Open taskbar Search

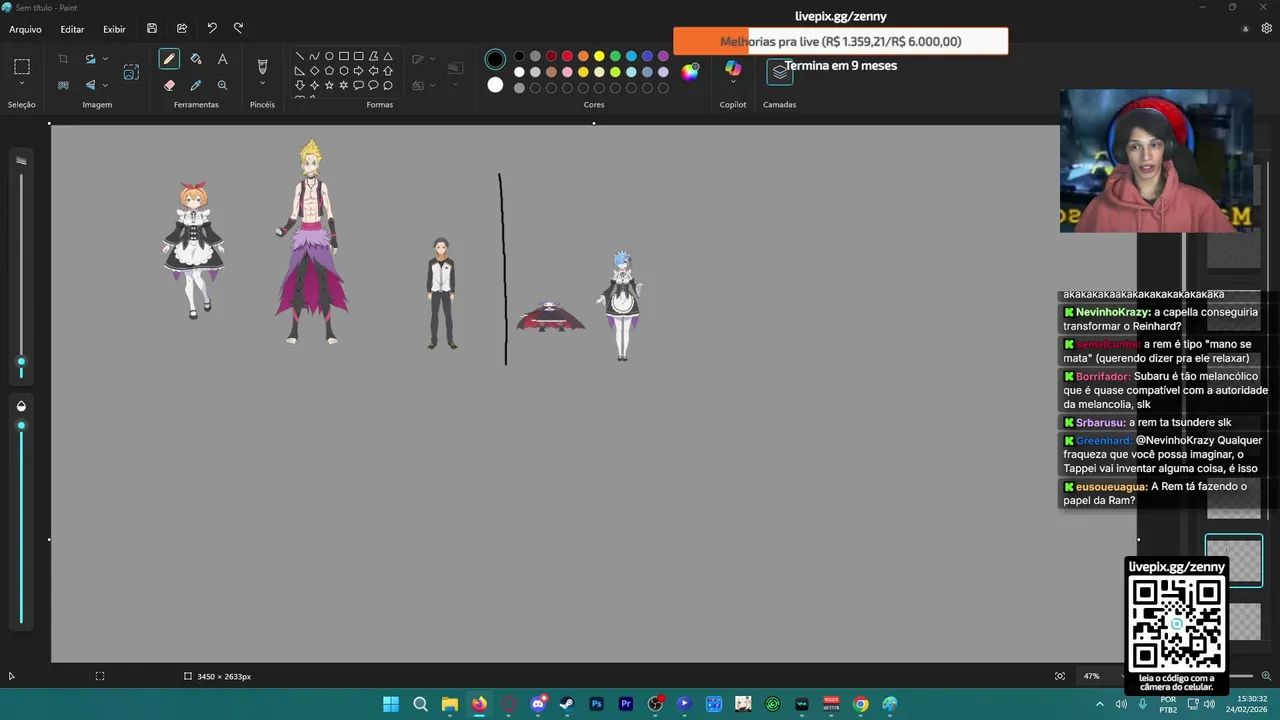(420, 704)
